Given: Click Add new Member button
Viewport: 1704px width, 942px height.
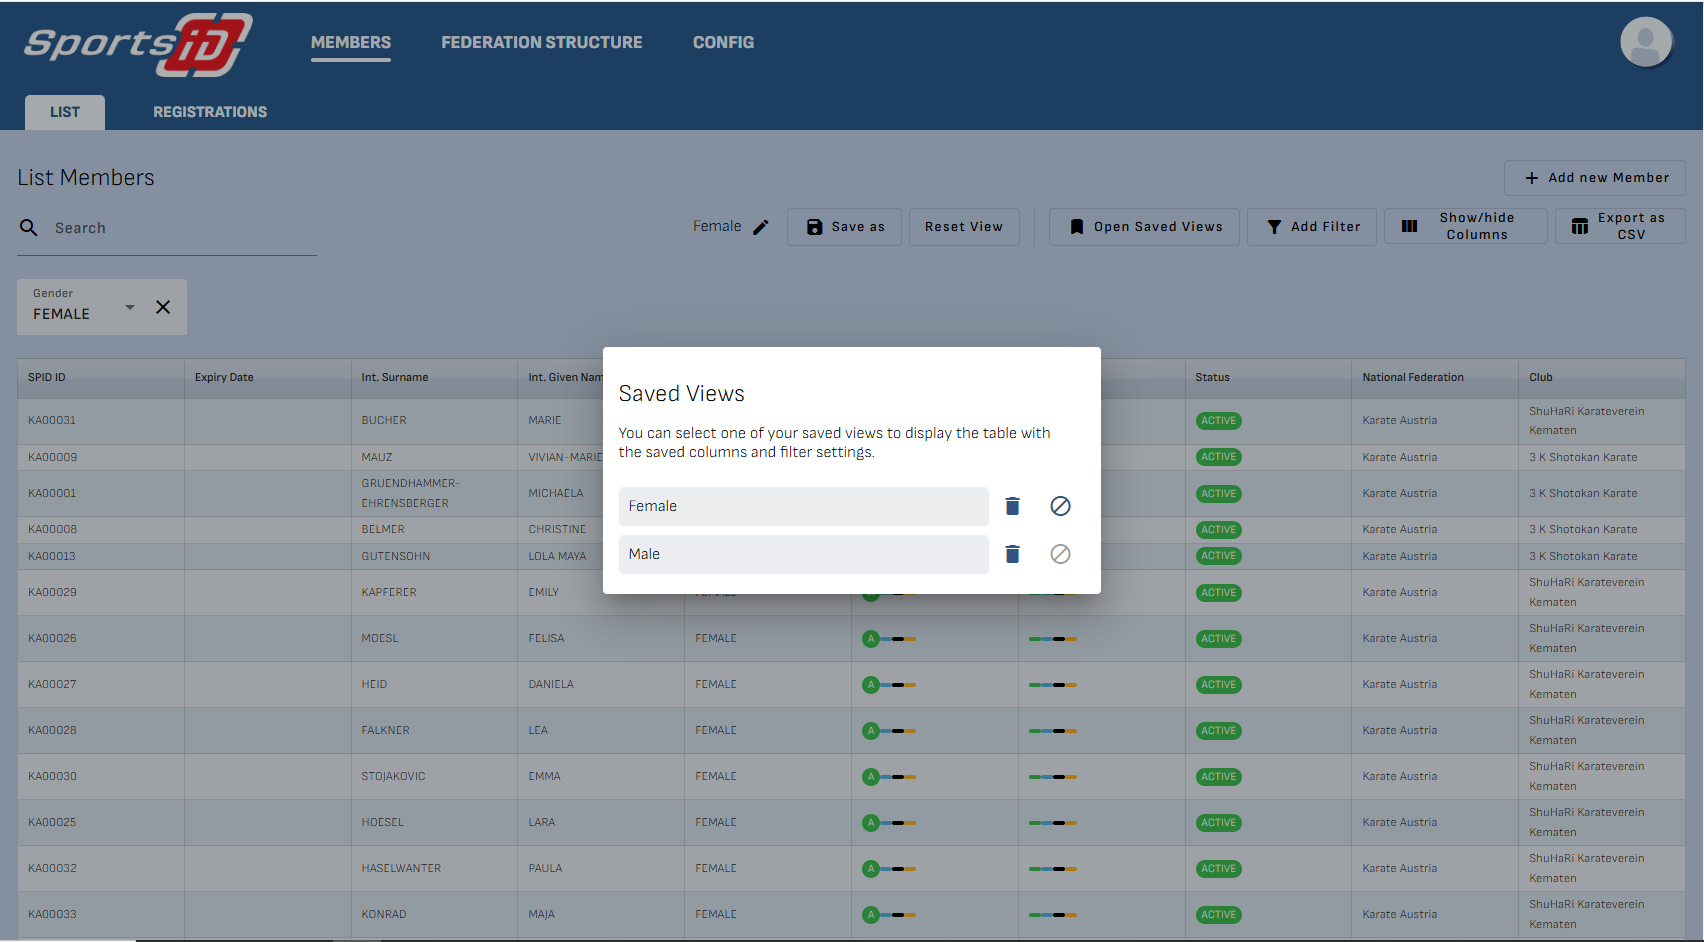Looking at the screenshot, I should point(1595,178).
